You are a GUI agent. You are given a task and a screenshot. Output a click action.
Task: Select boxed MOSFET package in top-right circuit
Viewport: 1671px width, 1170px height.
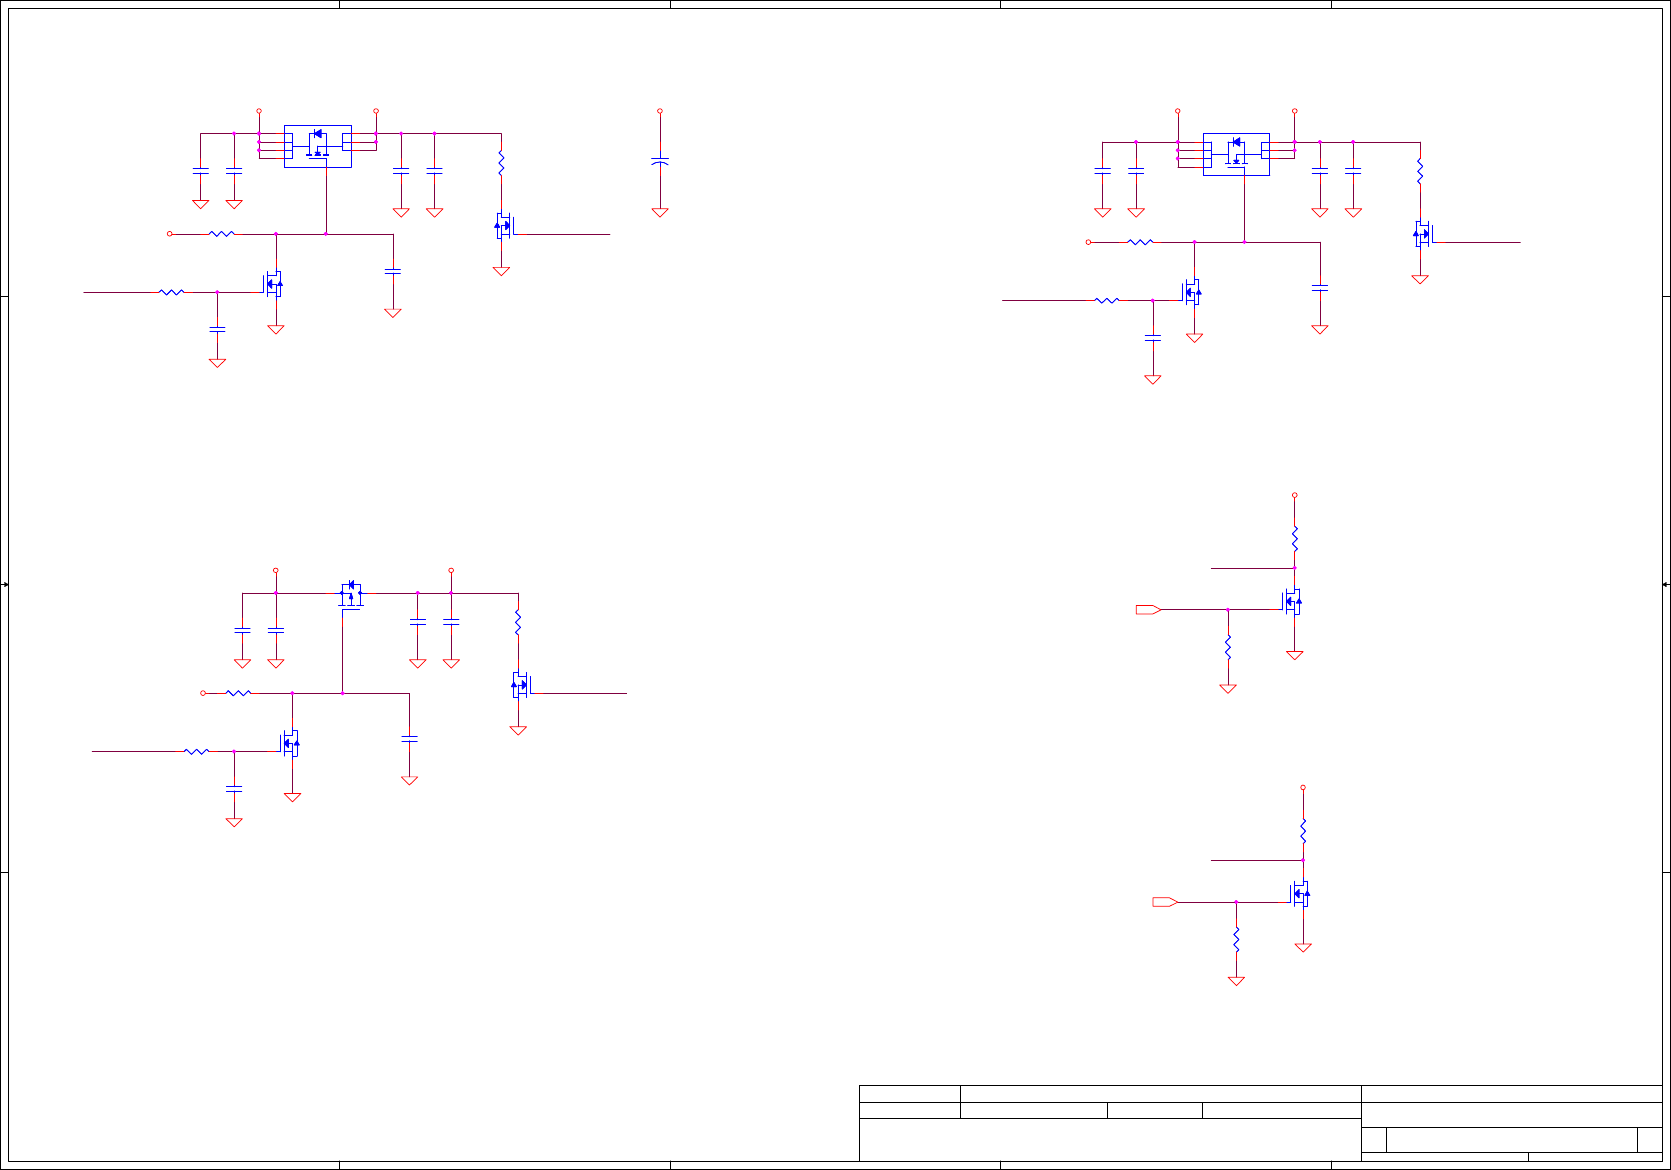(x=1236, y=154)
